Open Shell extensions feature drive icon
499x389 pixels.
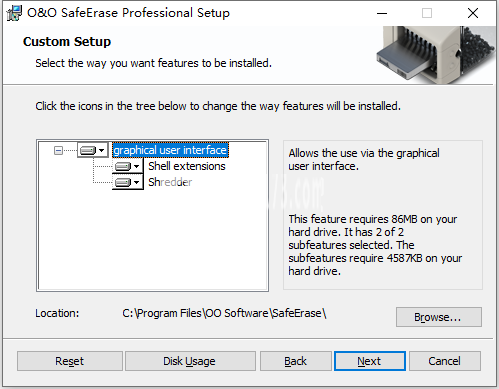[x=123, y=166]
